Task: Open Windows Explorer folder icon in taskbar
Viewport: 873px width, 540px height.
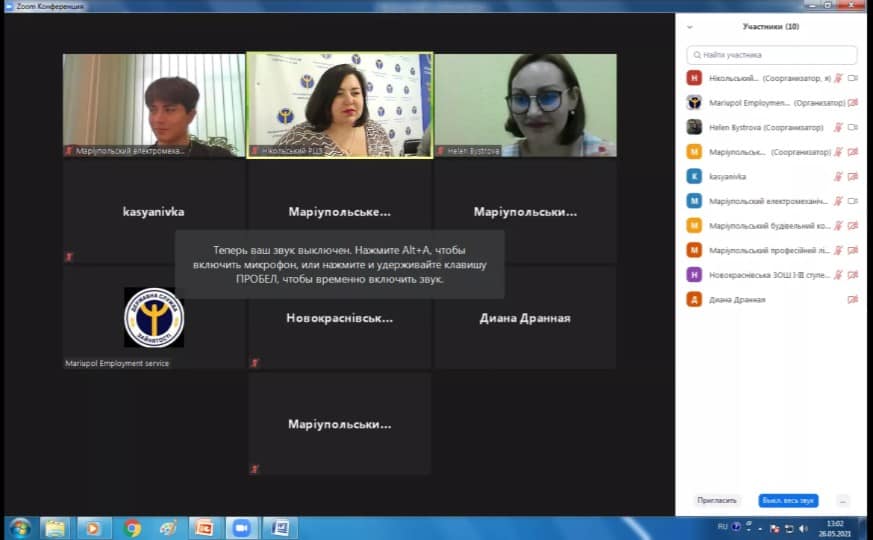Action: coord(55,527)
